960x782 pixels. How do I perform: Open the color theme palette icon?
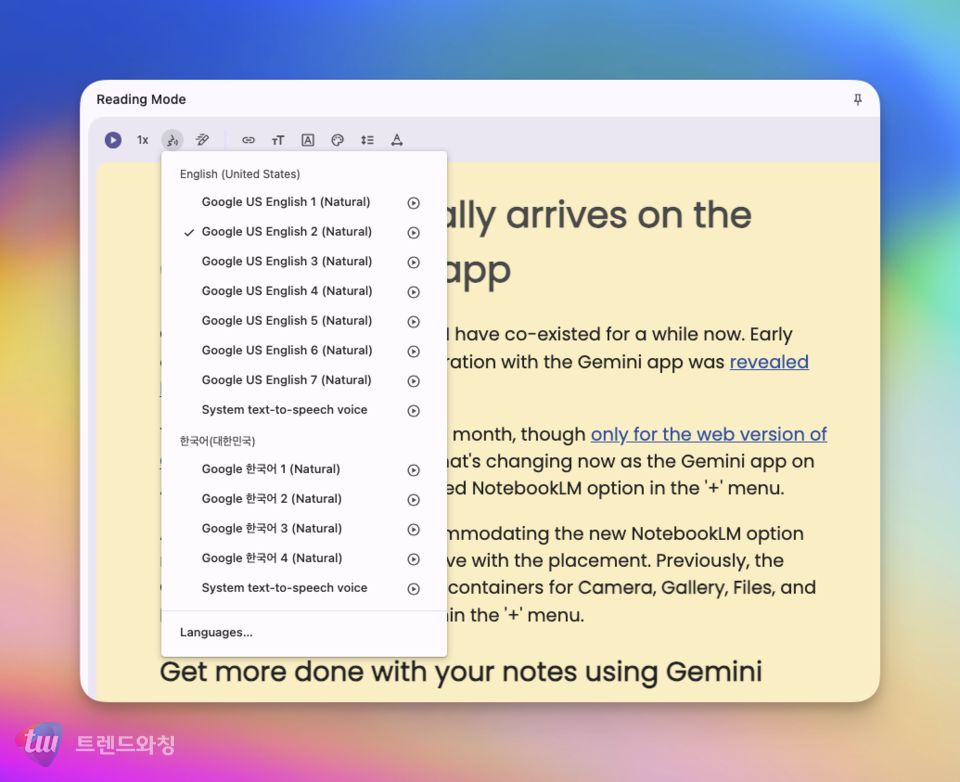pyautogui.click(x=337, y=140)
